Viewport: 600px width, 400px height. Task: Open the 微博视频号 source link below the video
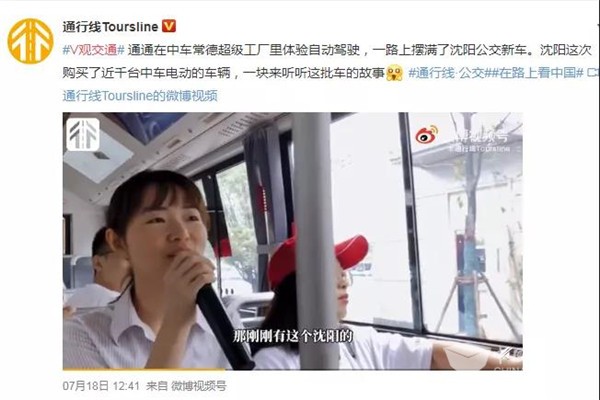coord(199,386)
